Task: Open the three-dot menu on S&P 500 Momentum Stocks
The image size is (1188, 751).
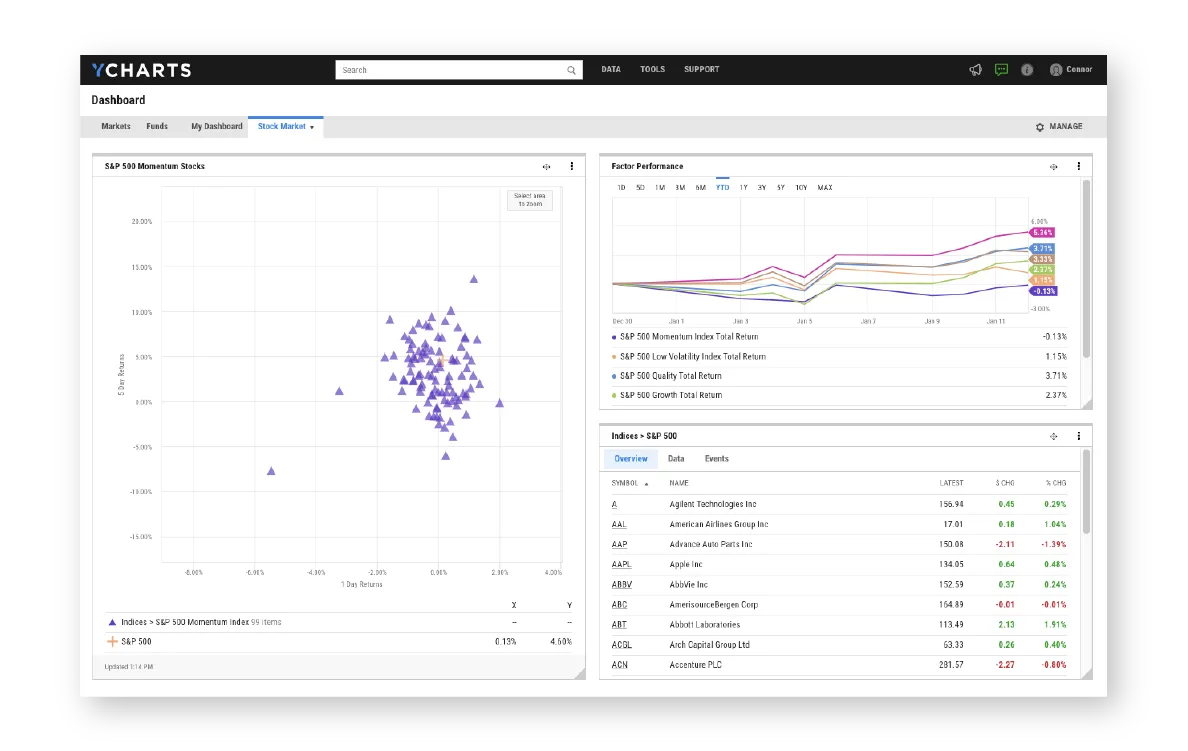Action: tap(571, 166)
